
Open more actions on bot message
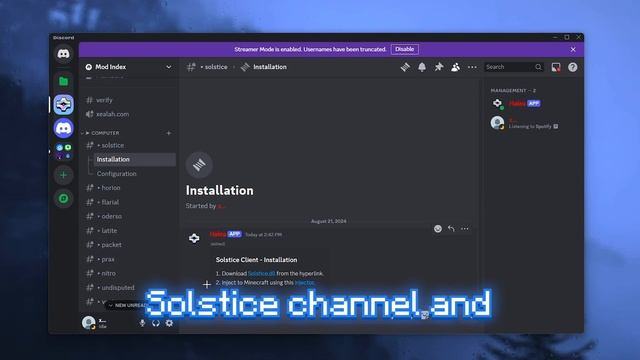point(464,229)
